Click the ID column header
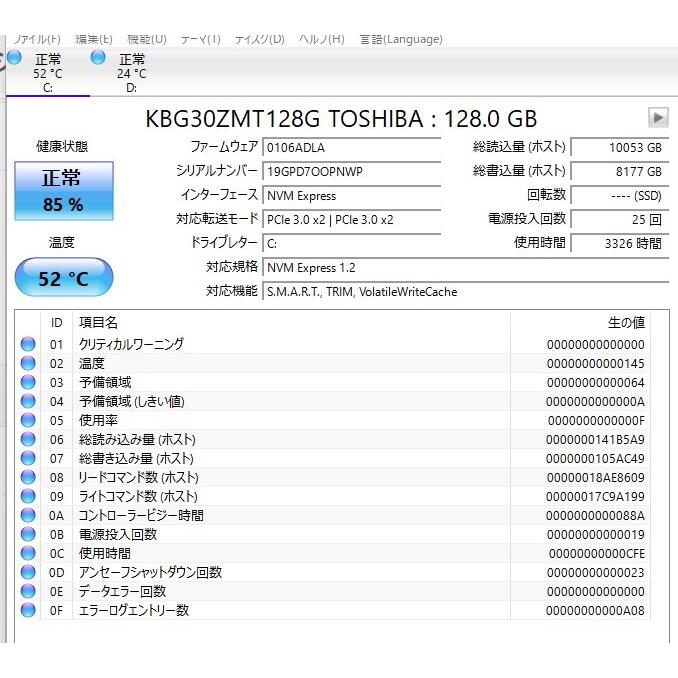Viewport: 678px width, 678px height. click(57, 323)
